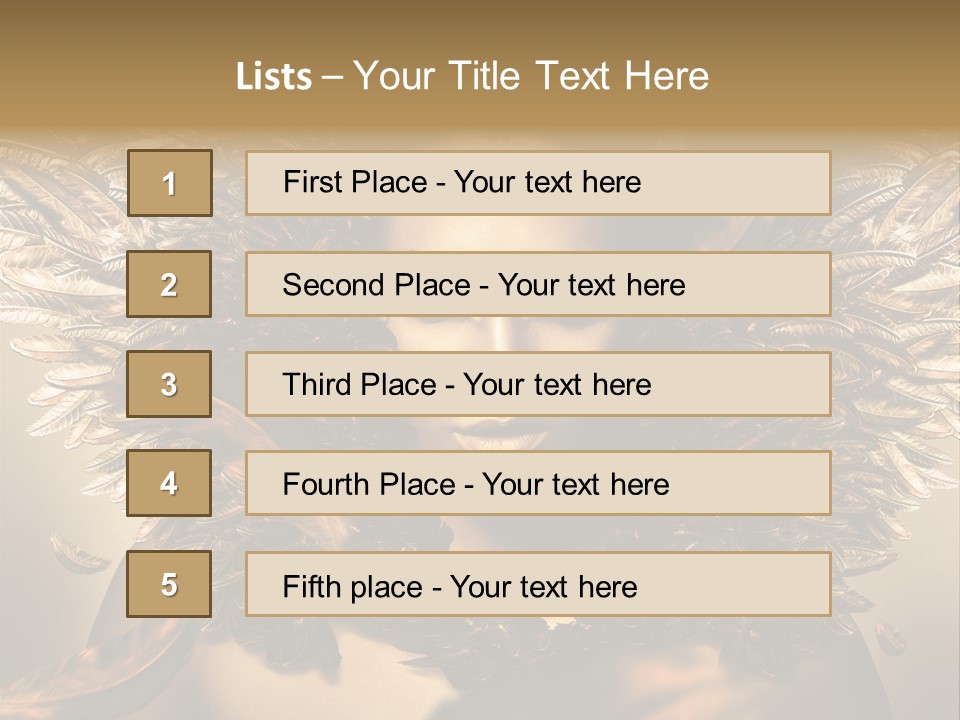Select the number 4 box
The image size is (960, 720).
pyautogui.click(x=169, y=484)
